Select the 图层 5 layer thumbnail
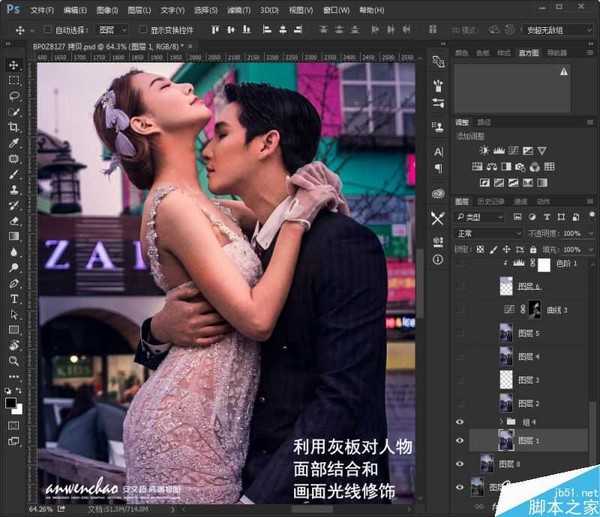This screenshot has width=600, height=517. click(x=508, y=333)
